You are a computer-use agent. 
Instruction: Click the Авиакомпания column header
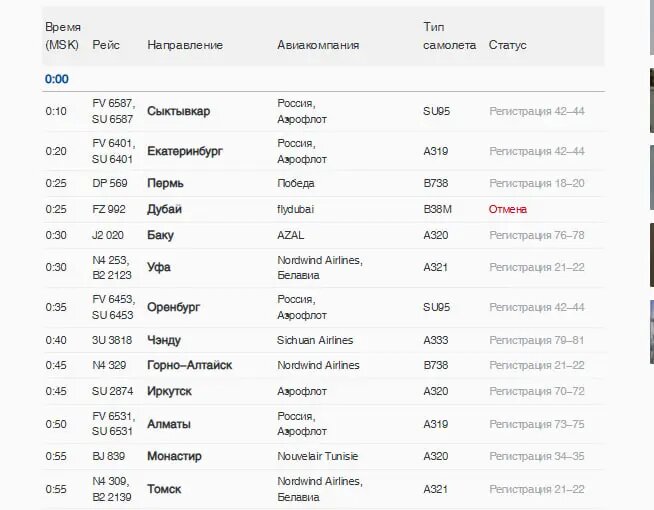pyautogui.click(x=318, y=45)
